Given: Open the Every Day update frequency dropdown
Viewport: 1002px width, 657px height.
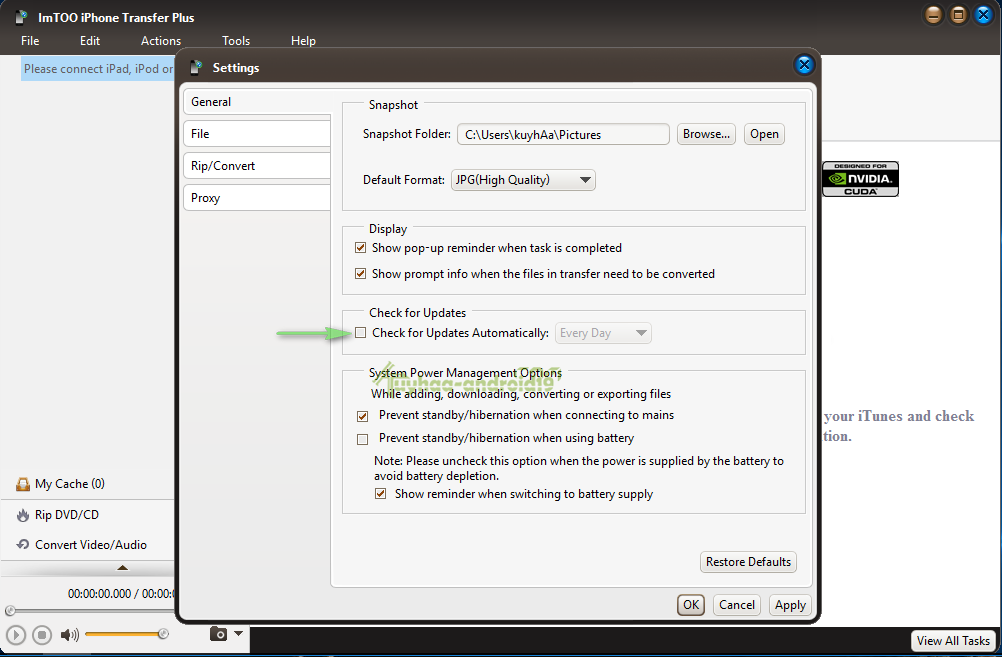Looking at the screenshot, I should (603, 333).
